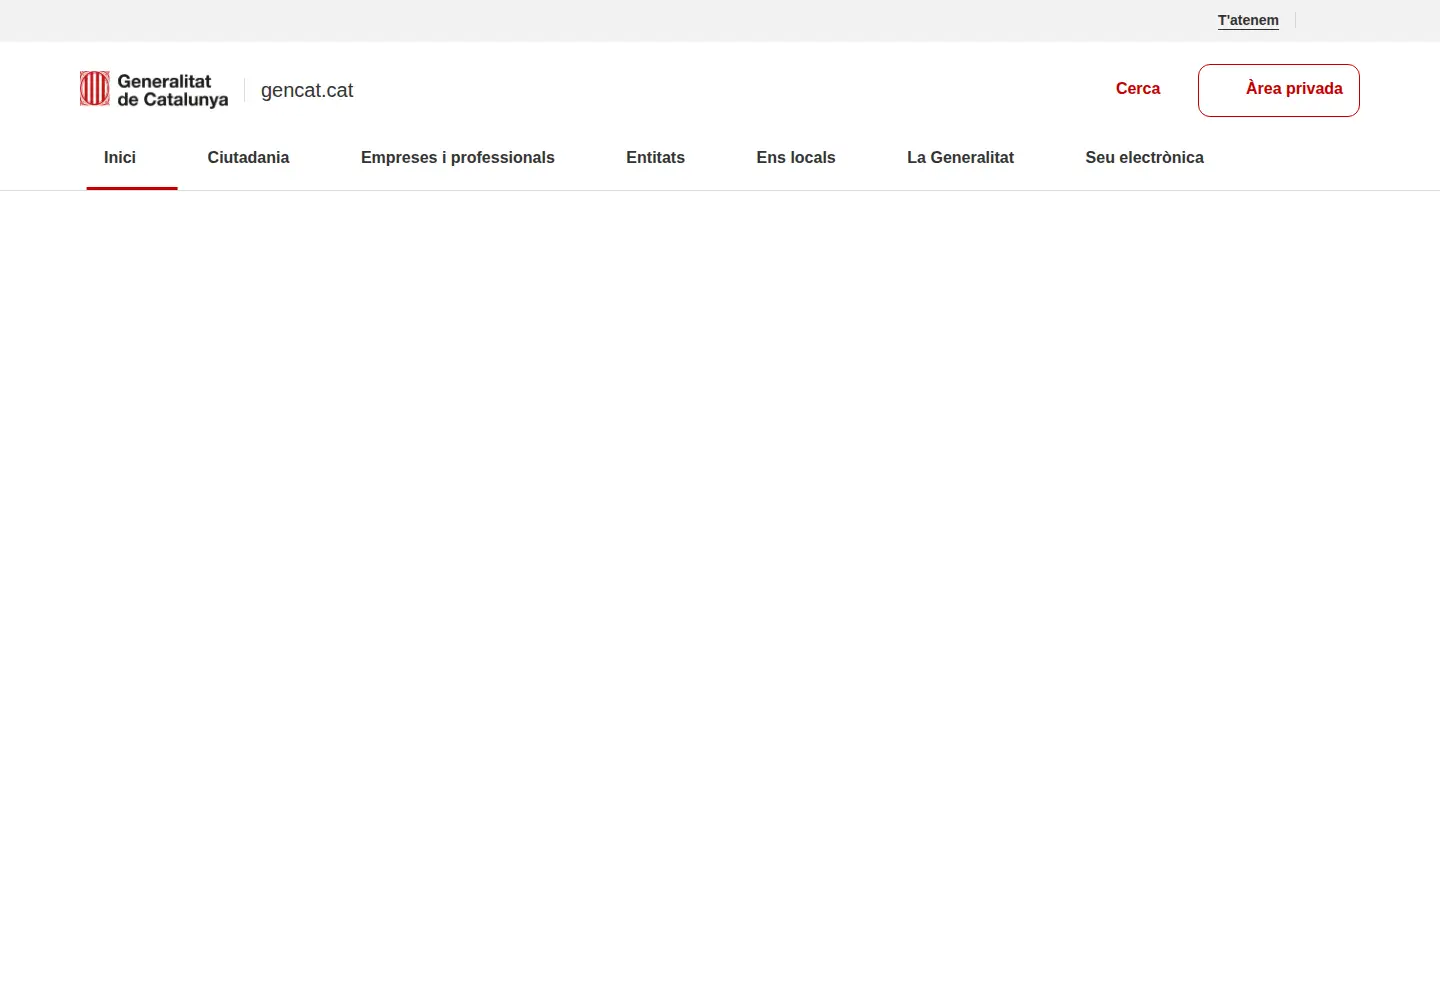This screenshot has height=1000, width=1440.
Task: Open the Àrea privada button
Action: 1279,90
